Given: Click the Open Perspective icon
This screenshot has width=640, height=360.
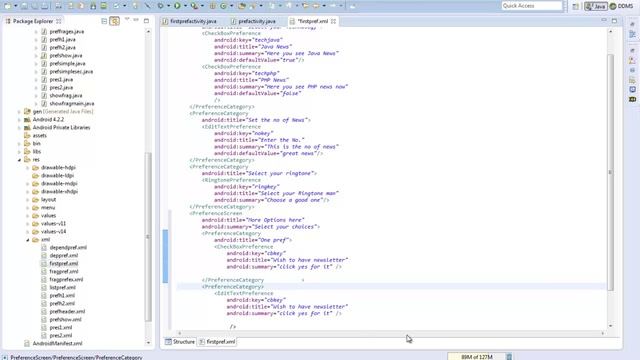Looking at the screenshot, I should pyautogui.click(x=576, y=6).
